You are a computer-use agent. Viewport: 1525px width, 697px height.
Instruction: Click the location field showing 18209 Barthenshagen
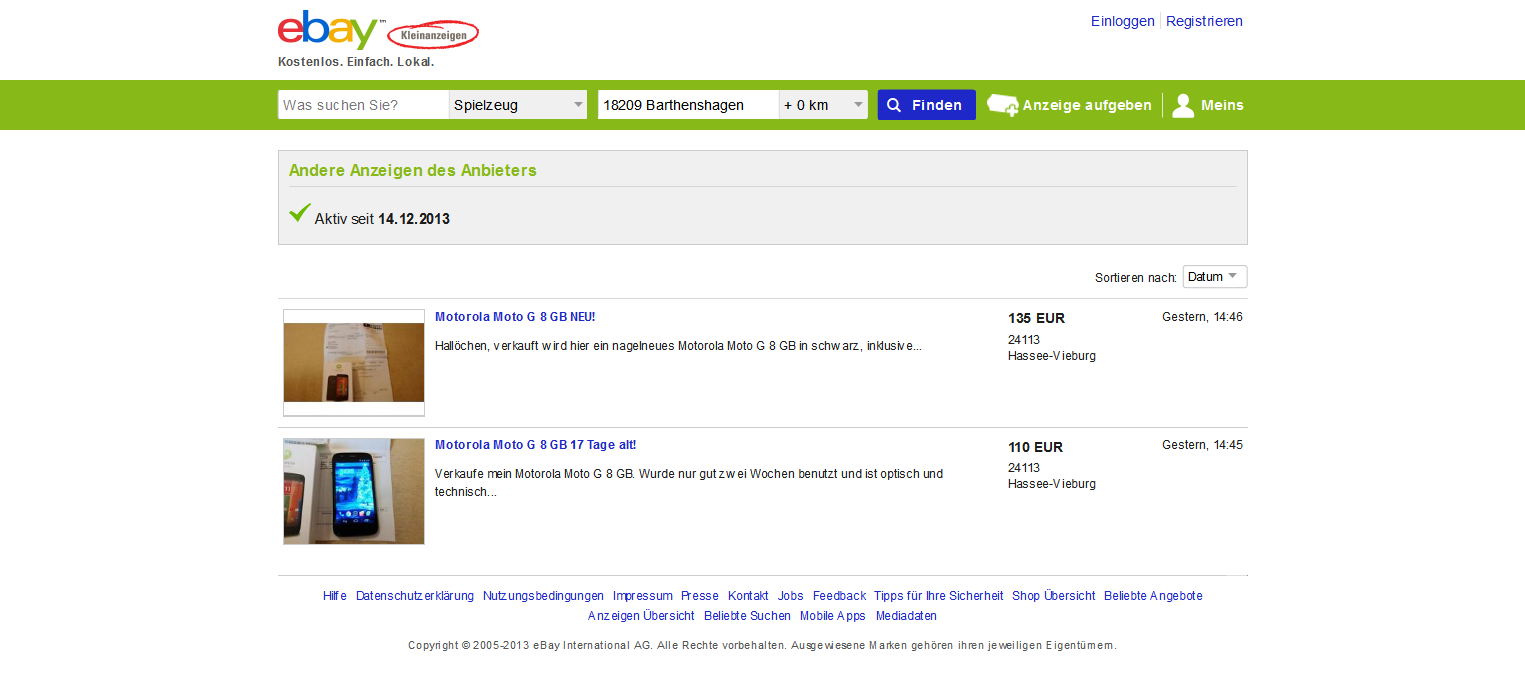[689, 105]
